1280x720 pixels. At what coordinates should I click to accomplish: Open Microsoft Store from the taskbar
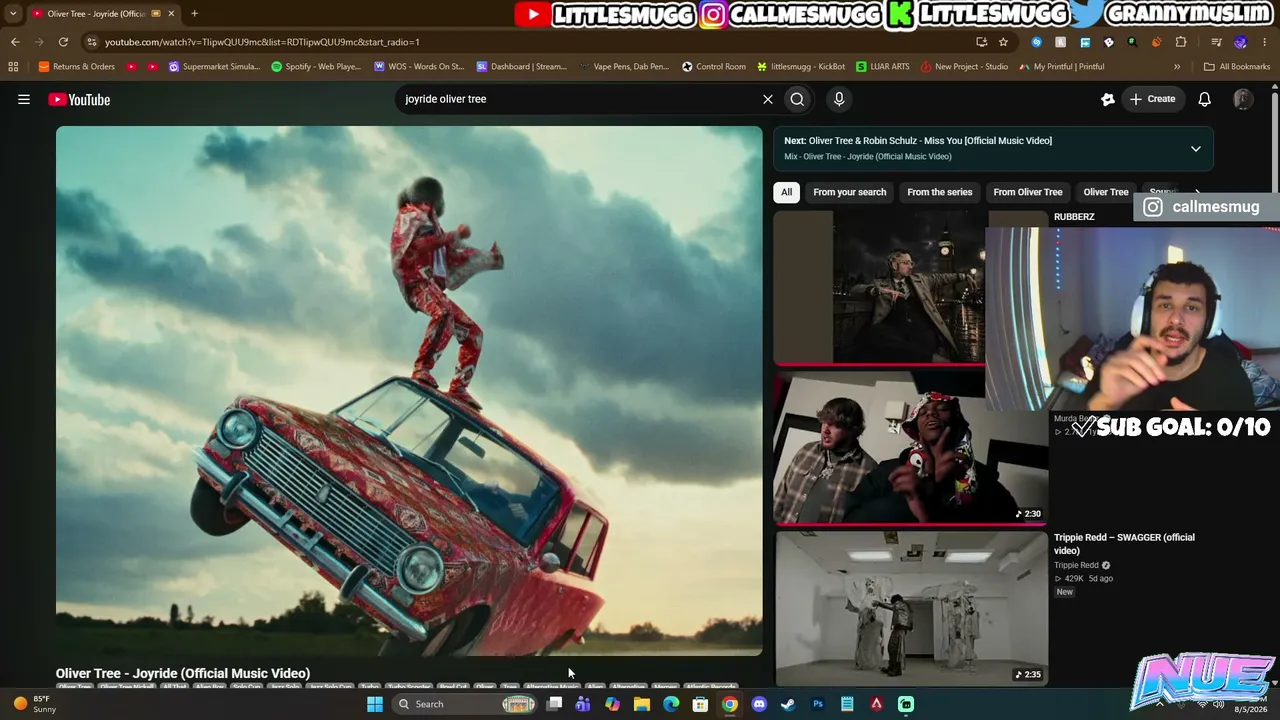(701, 704)
